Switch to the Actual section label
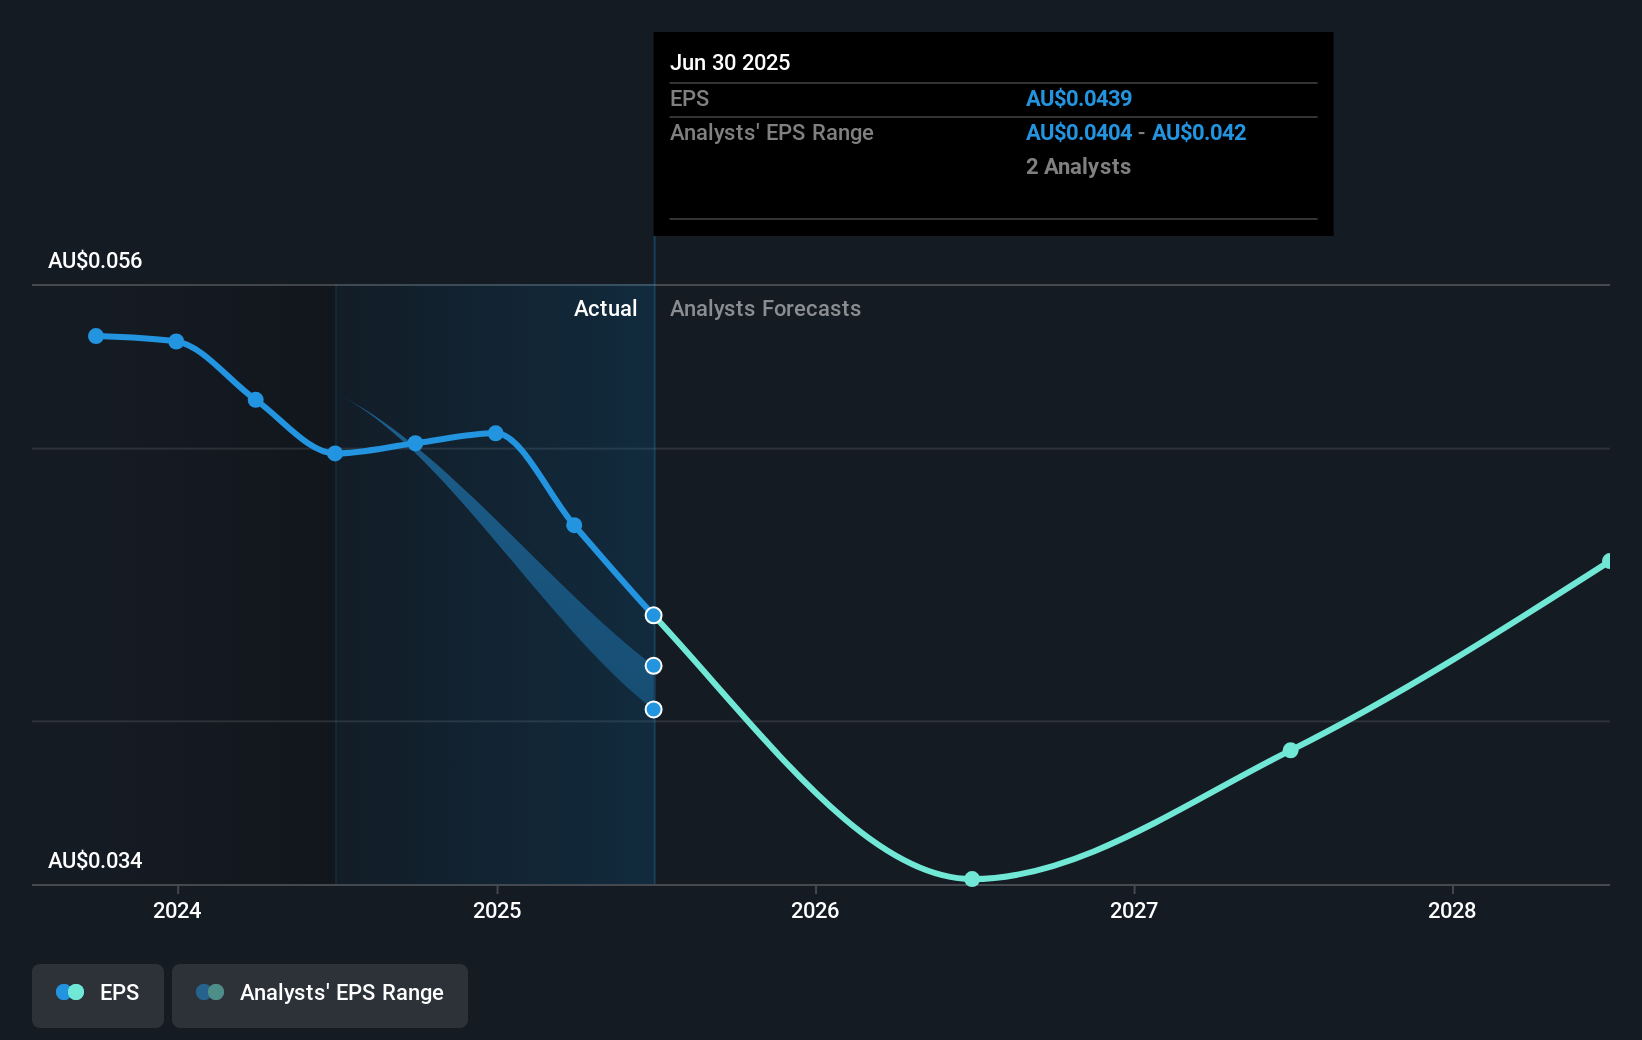The width and height of the screenshot is (1642, 1040). [x=605, y=308]
